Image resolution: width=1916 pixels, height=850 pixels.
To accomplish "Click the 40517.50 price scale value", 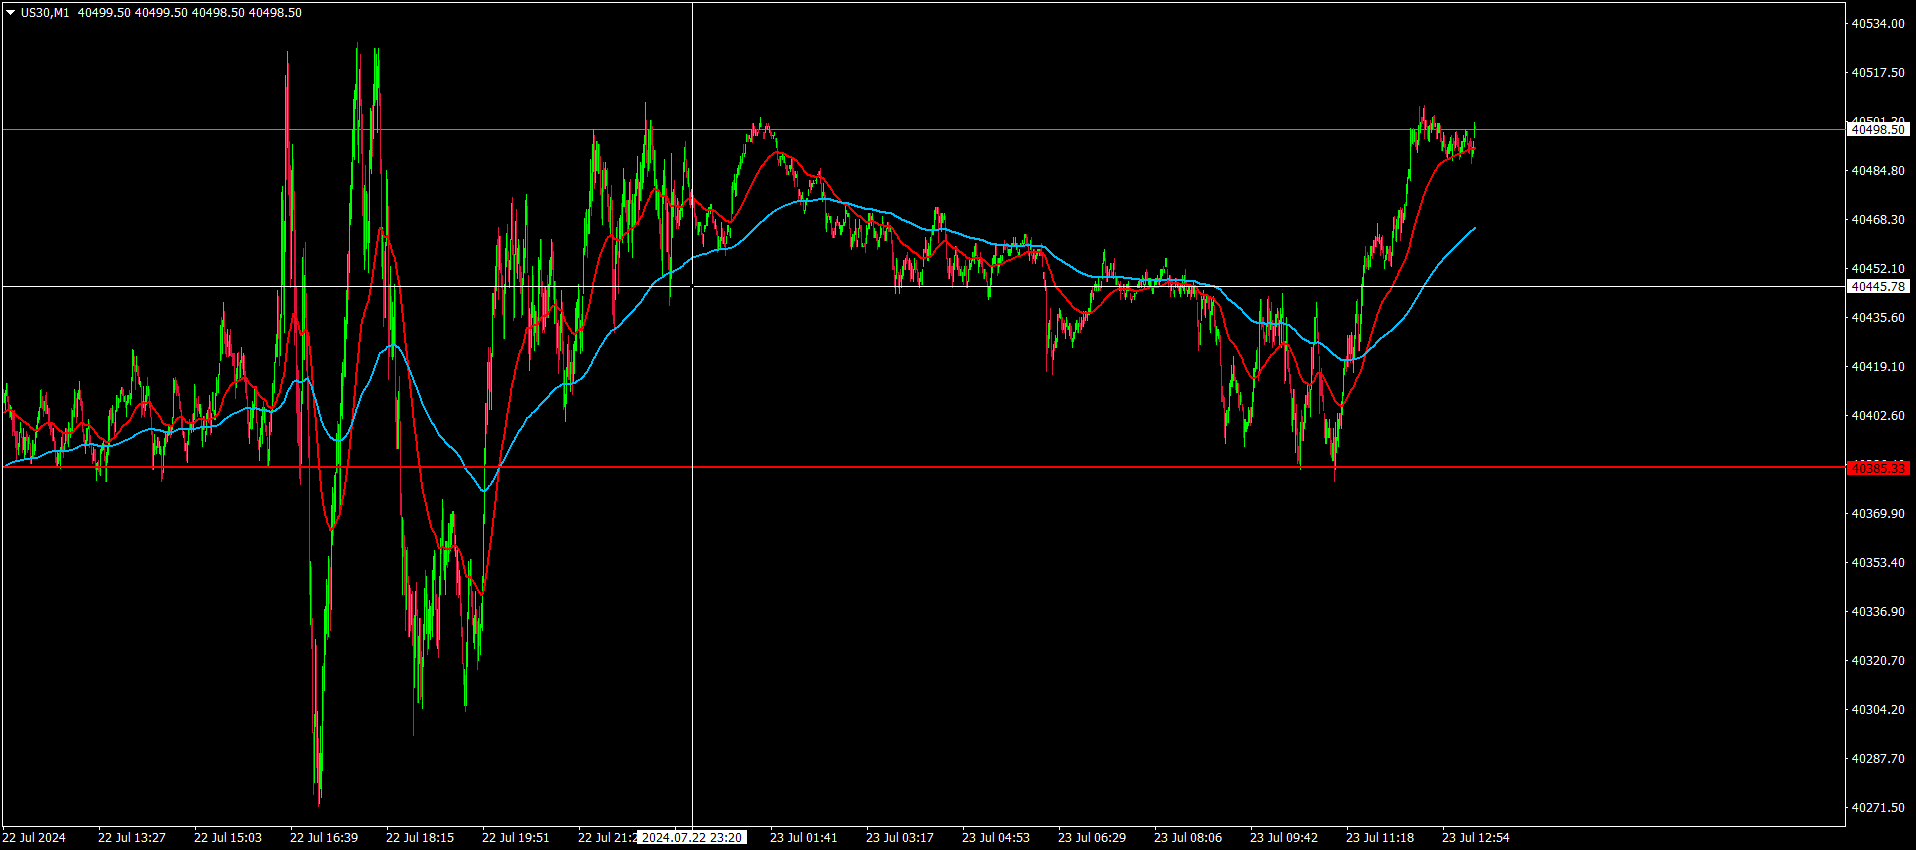I will pos(1878,73).
